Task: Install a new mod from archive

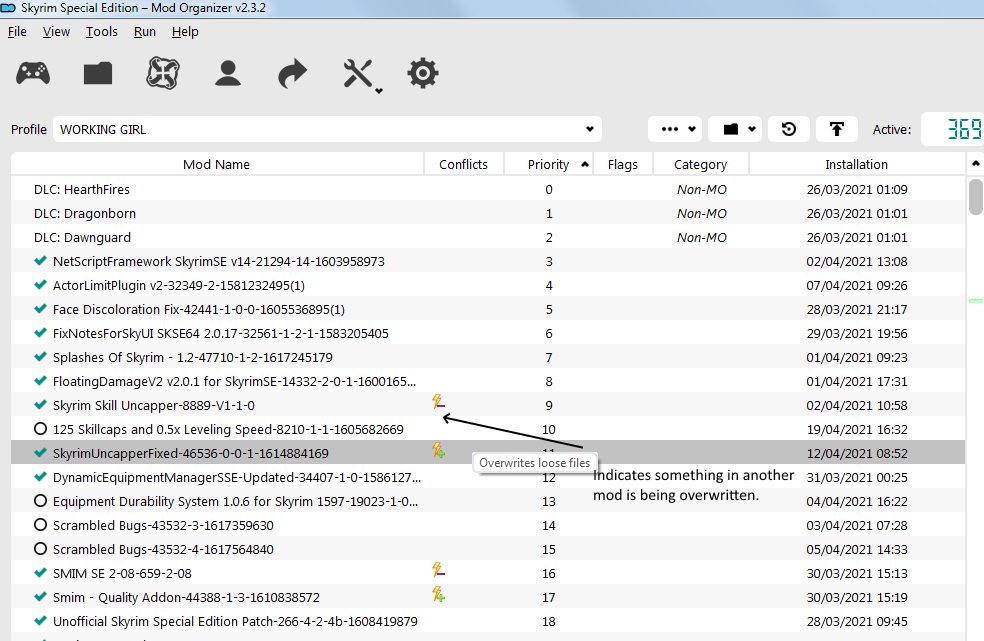Action: 98,73
